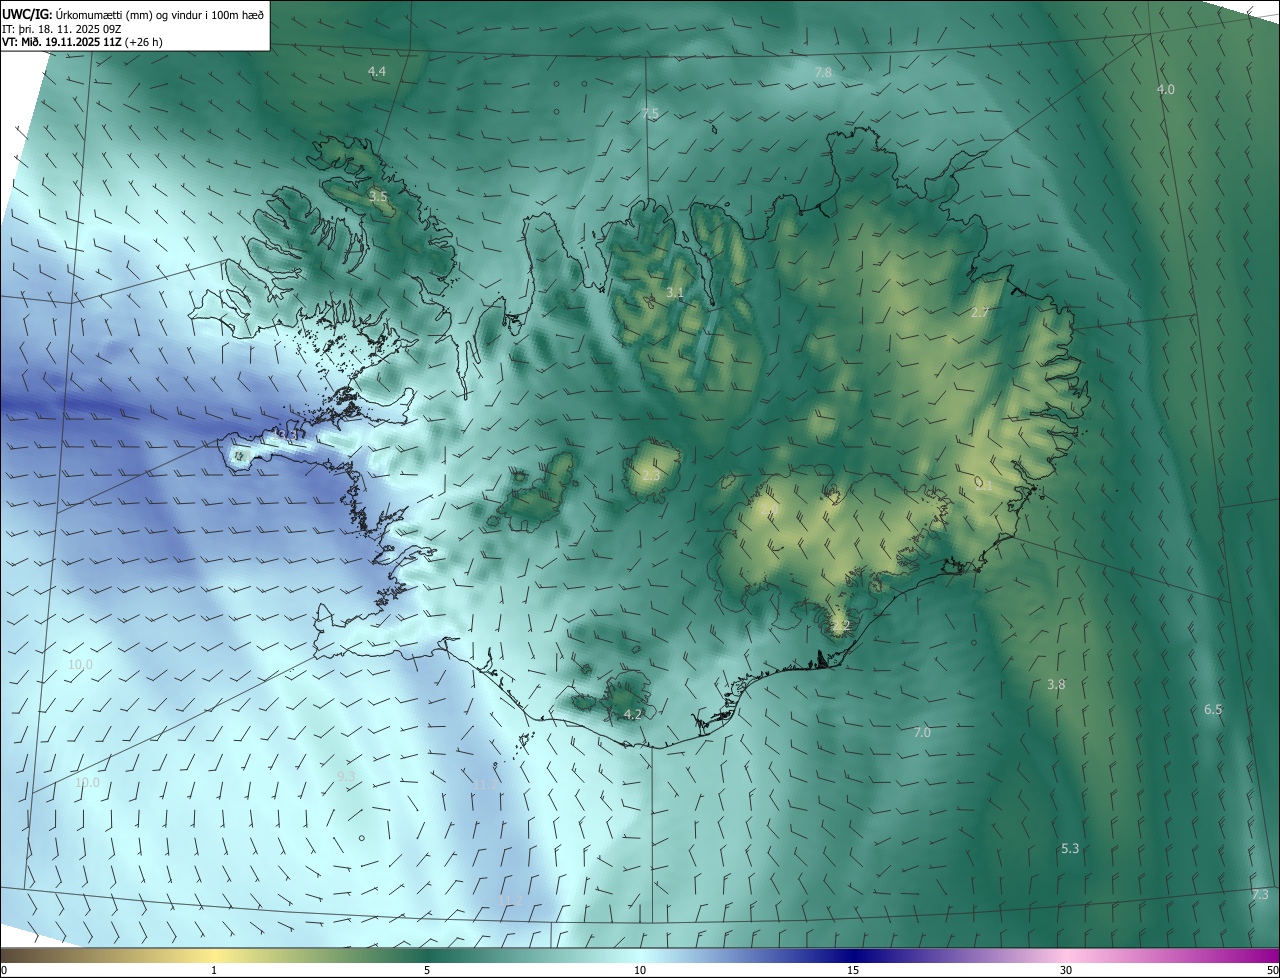Screen dimensions: 1280x978
Task: Click the 3.1 value label on the map
Action: coord(675,293)
